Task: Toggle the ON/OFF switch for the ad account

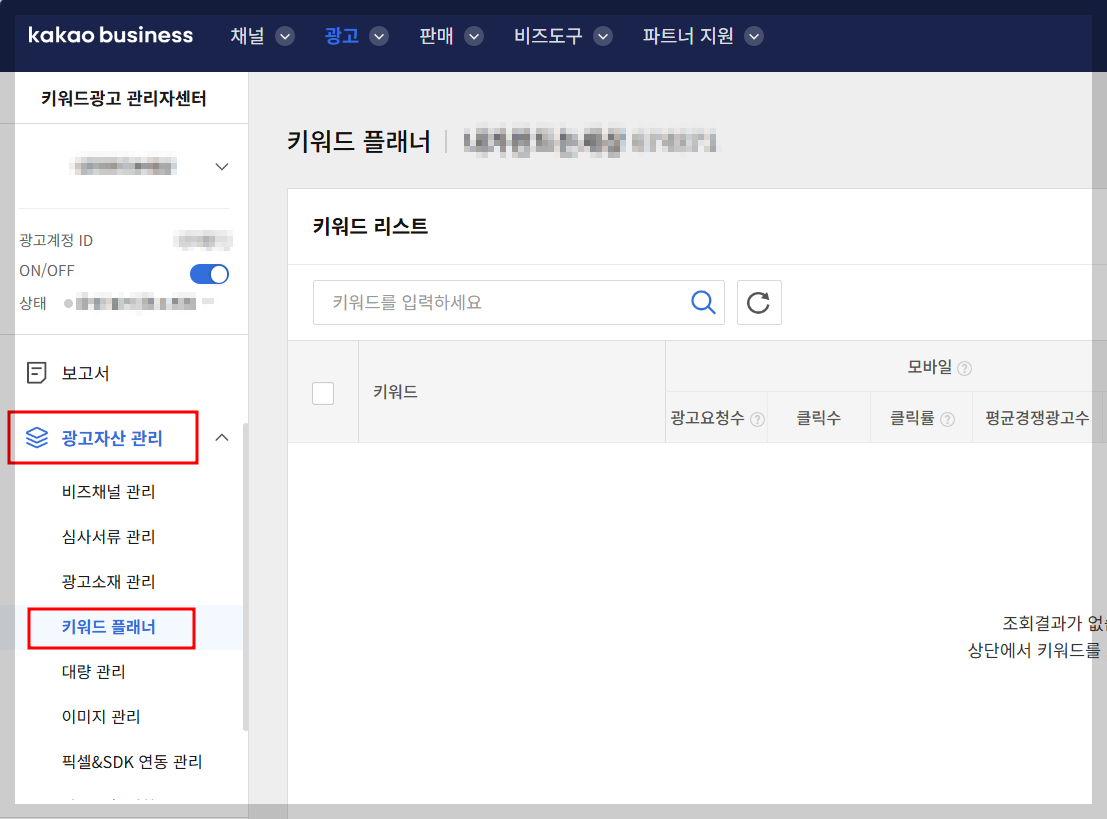Action: tap(209, 274)
